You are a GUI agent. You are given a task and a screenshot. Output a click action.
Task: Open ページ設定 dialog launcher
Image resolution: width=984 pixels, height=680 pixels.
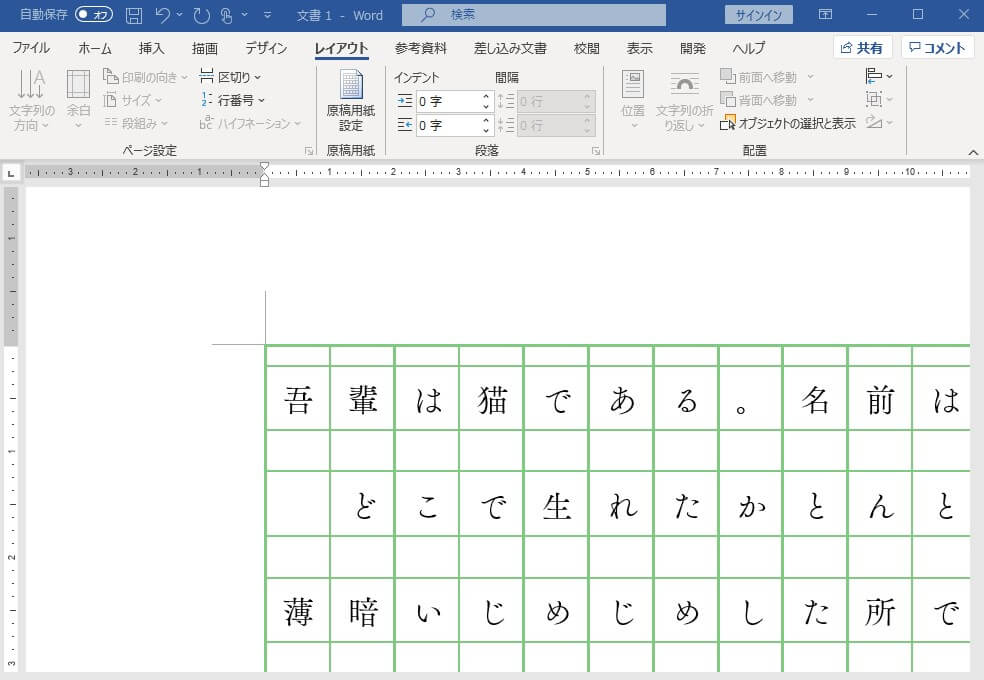[309, 151]
